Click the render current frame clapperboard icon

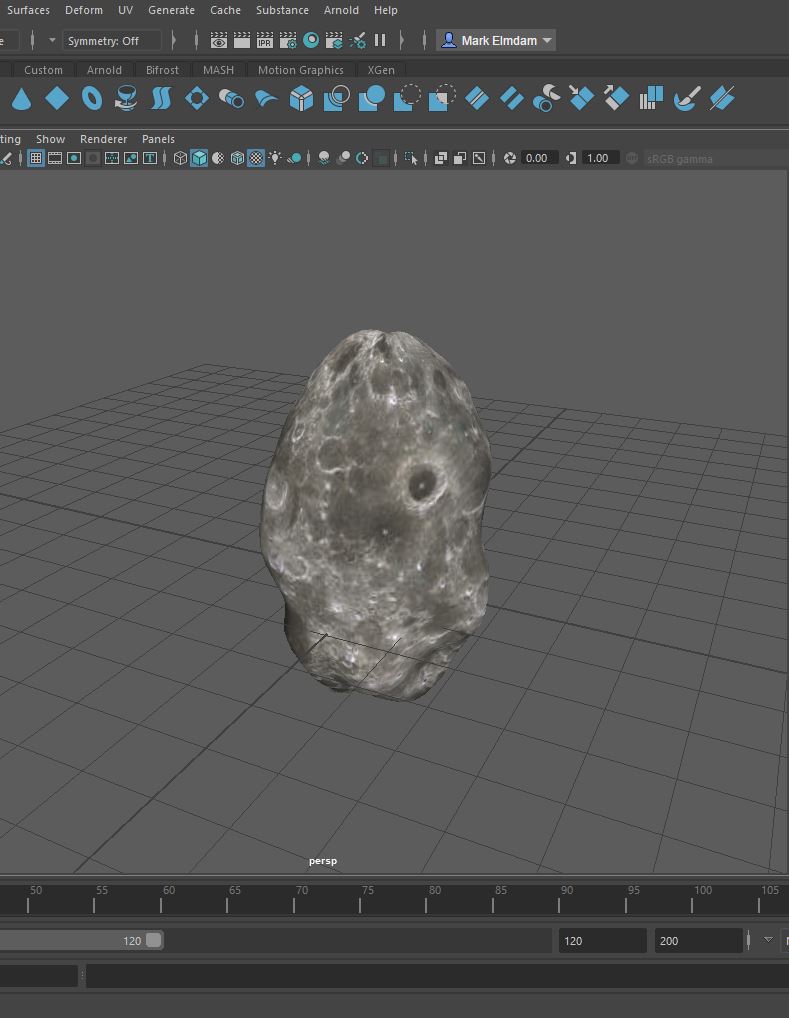pos(241,41)
